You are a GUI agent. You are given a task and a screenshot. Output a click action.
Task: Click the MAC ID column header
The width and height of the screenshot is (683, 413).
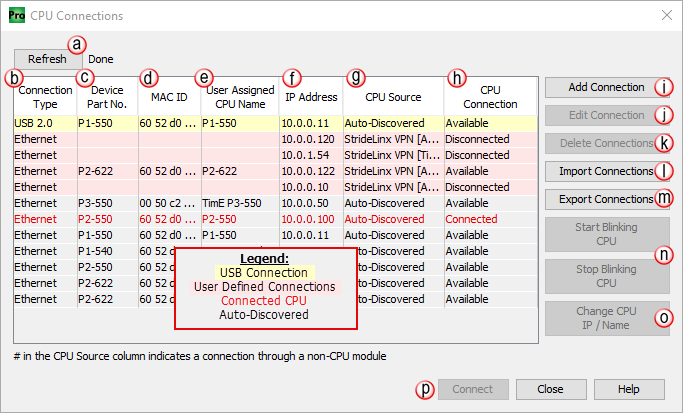pyautogui.click(x=169, y=97)
